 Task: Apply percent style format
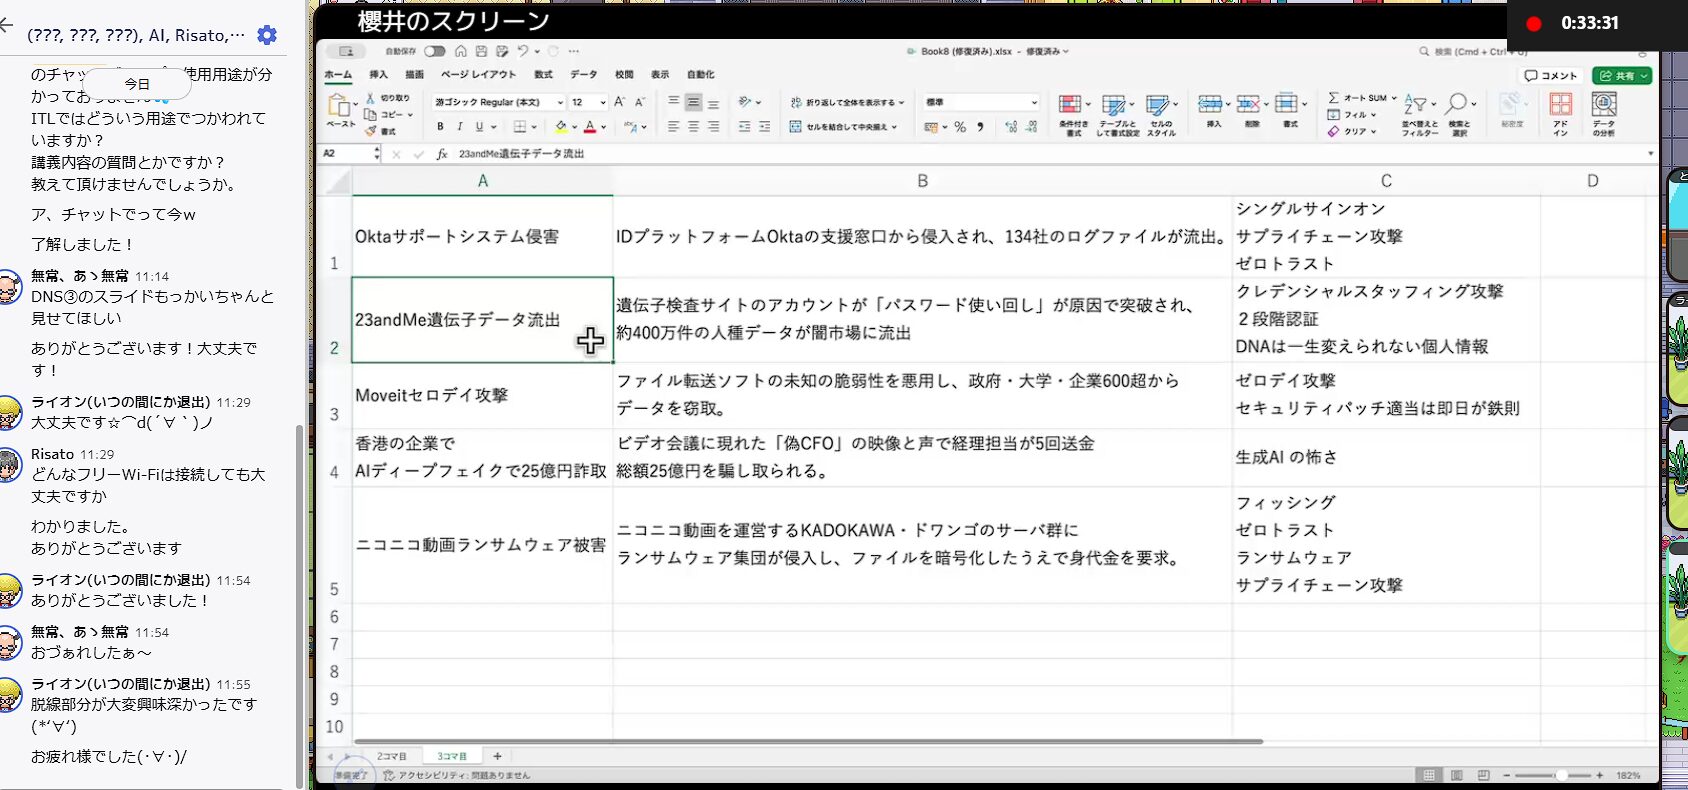click(960, 127)
